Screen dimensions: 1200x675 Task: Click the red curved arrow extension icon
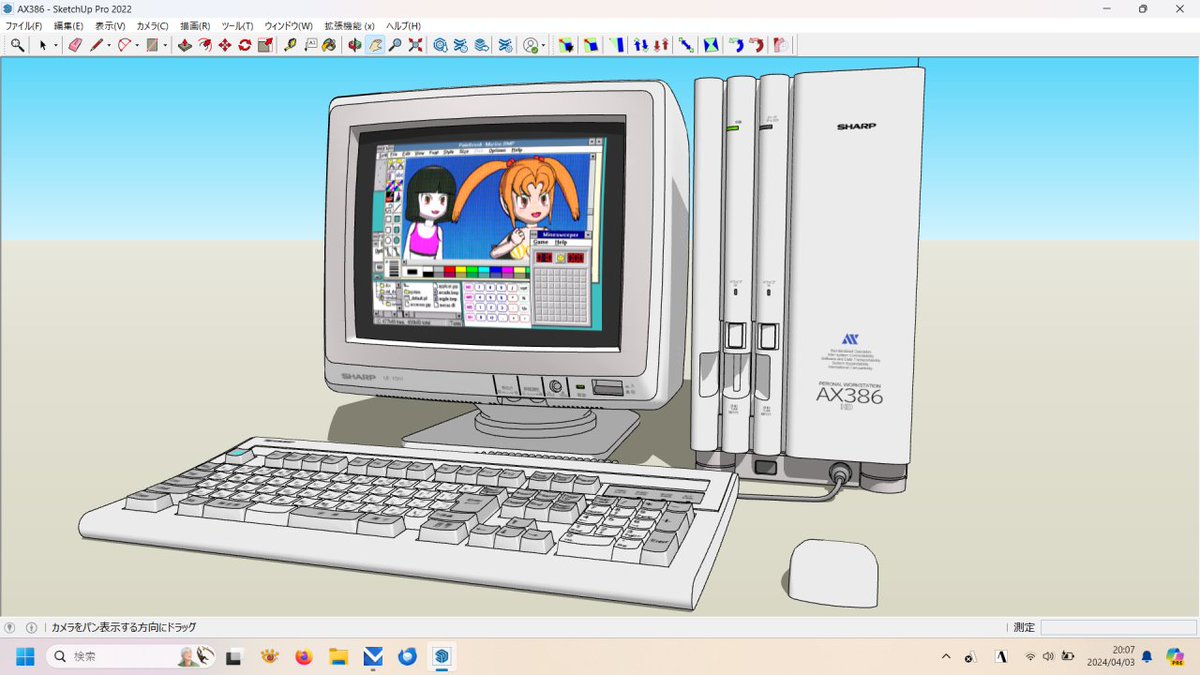757,45
